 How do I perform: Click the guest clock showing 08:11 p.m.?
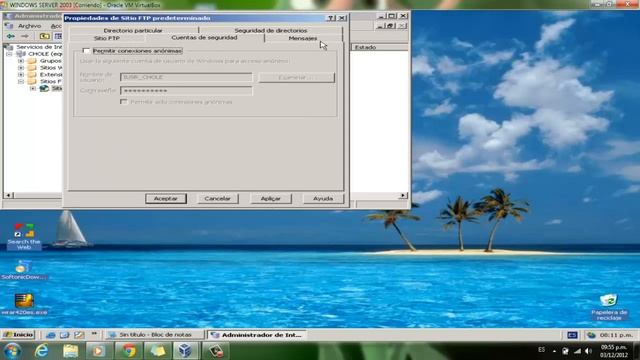pyautogui.click(x=616, y=335)
